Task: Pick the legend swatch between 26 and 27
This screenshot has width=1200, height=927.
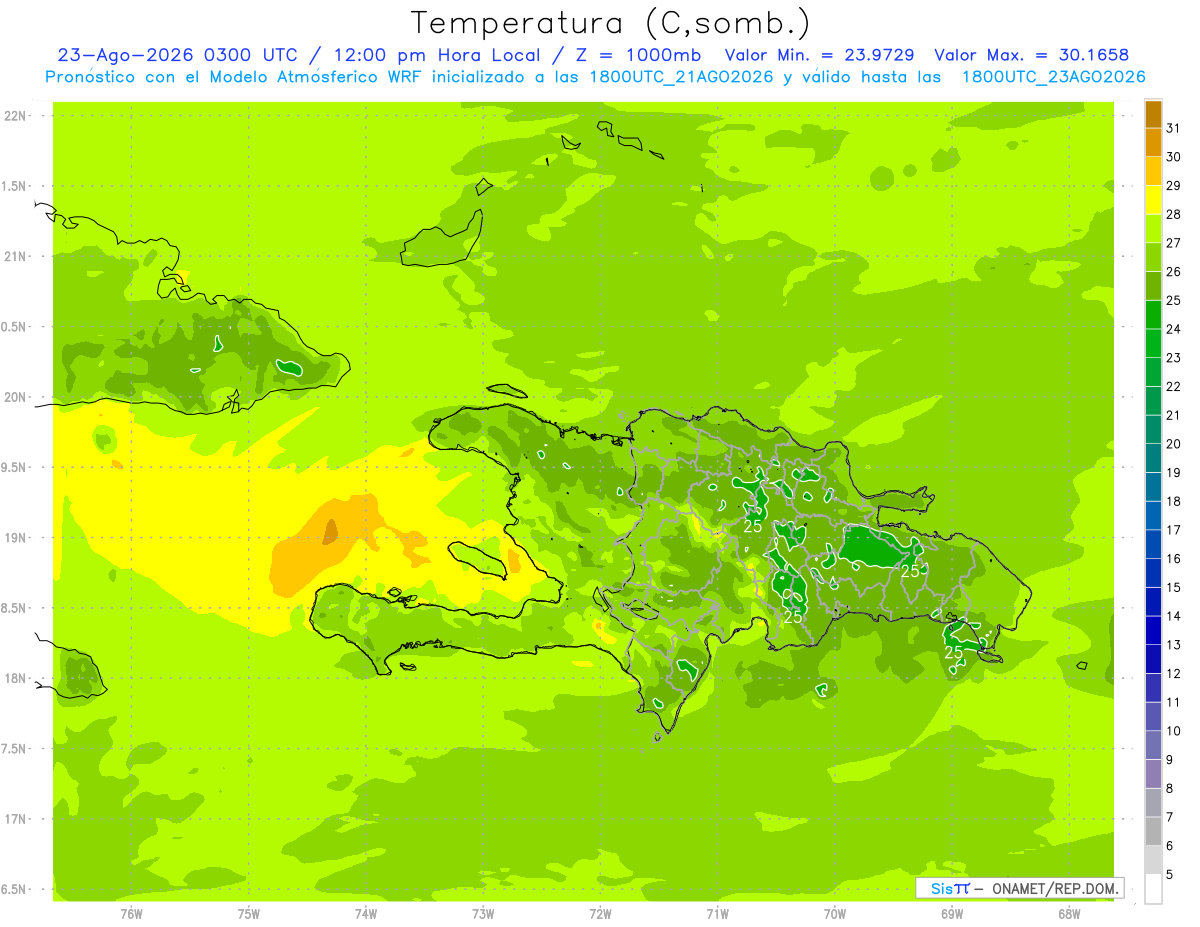Action: [1153, 258]
